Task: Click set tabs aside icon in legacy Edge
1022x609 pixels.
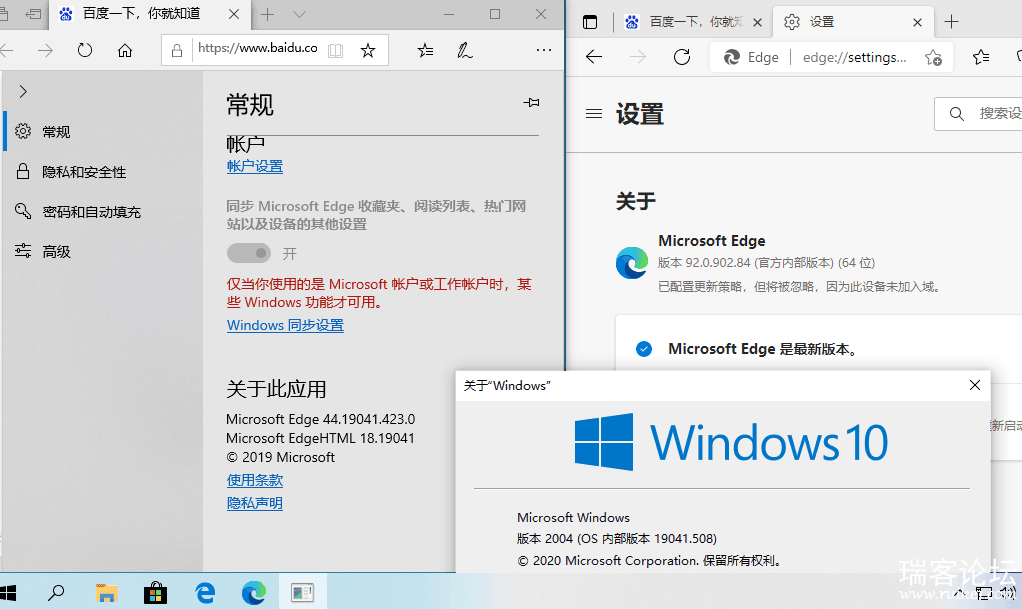Action: click(x=33, y=14)
